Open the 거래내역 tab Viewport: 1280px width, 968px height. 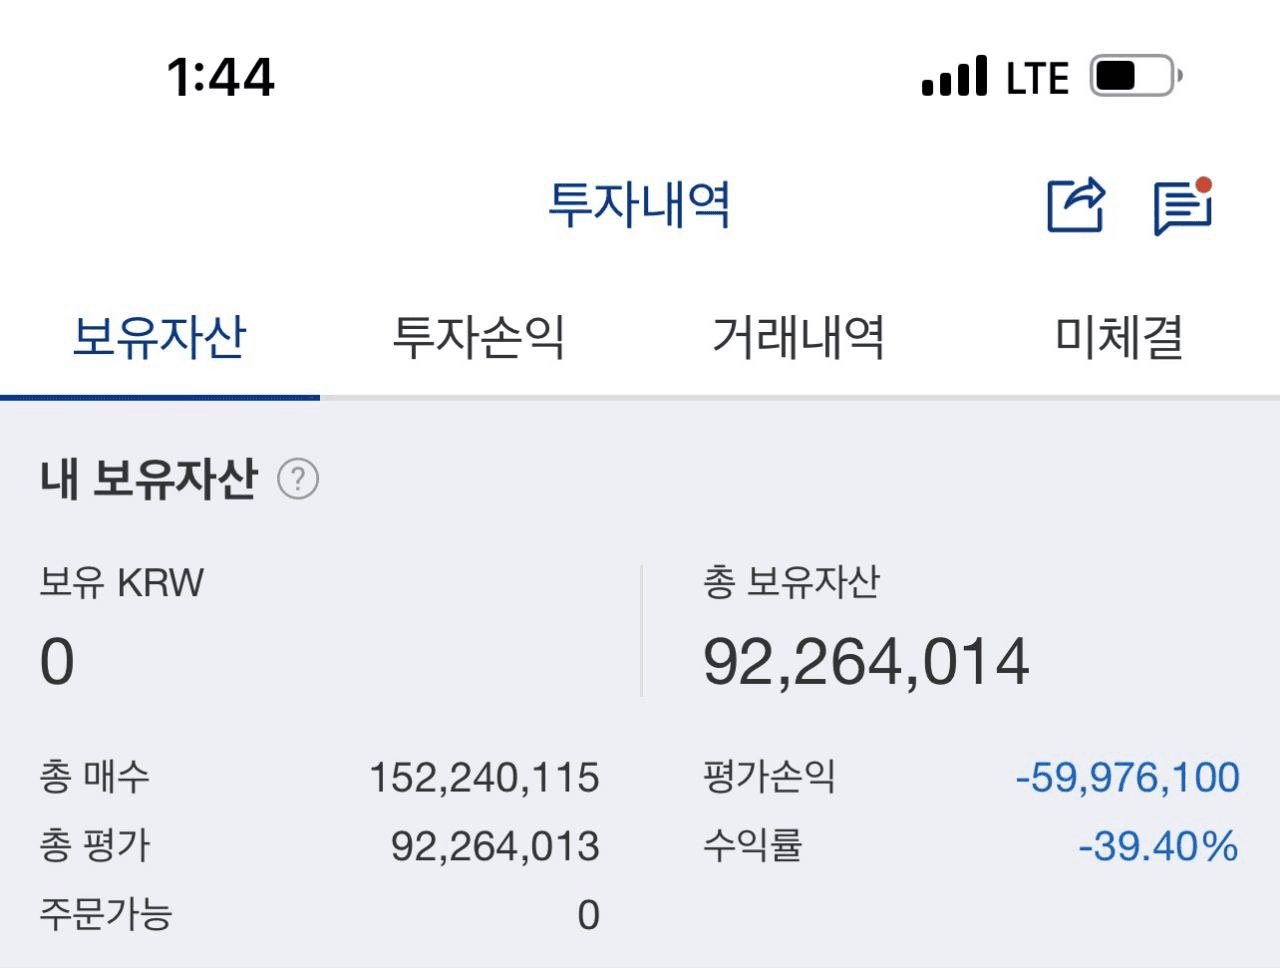click(x=798, y=337)
